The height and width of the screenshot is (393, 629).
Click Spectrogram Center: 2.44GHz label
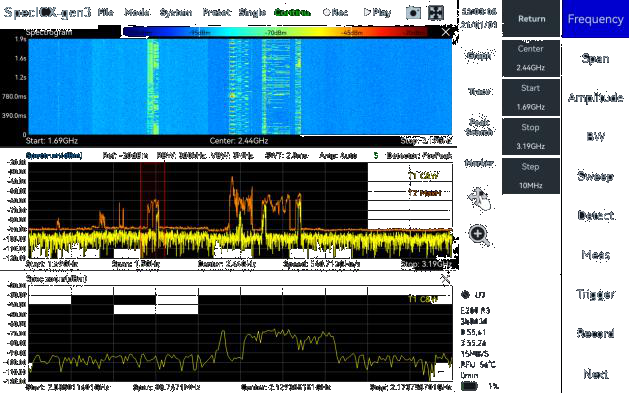point(239,141)
